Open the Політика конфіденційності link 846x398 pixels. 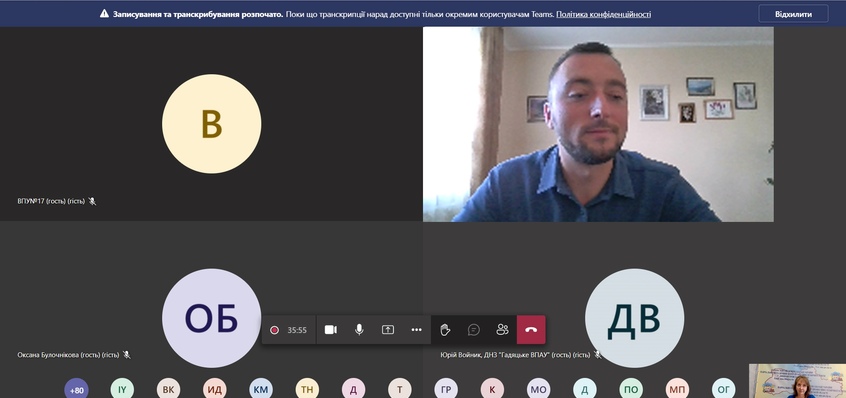click(603, 14)
